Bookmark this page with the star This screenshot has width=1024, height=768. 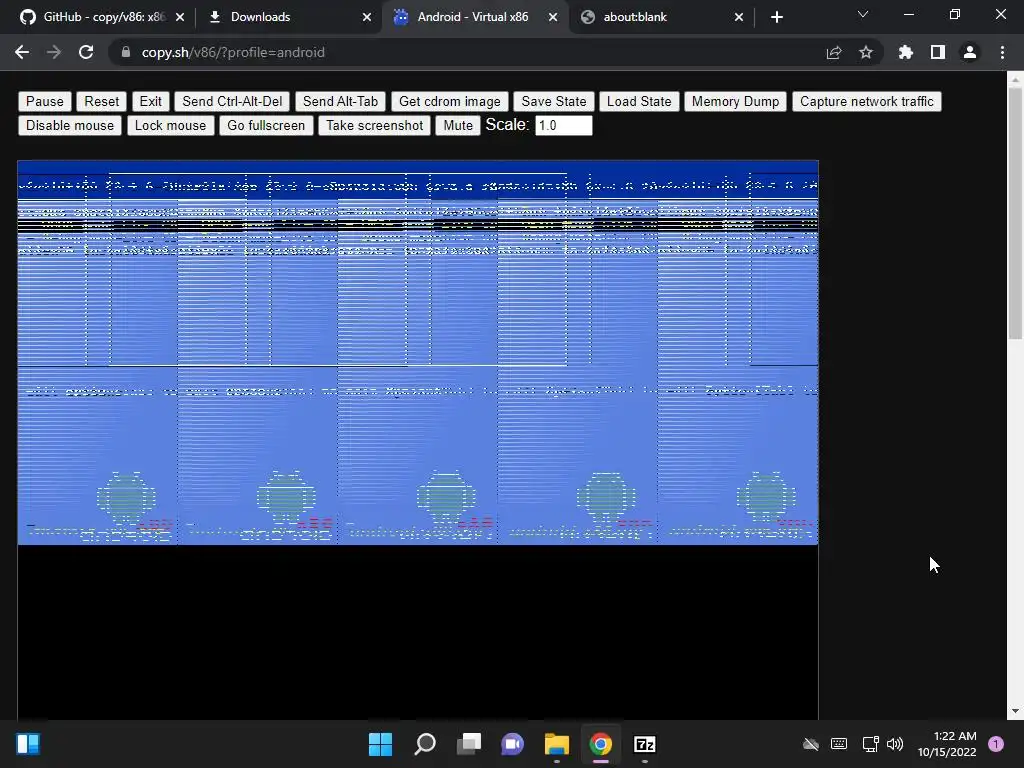(866, 52)
